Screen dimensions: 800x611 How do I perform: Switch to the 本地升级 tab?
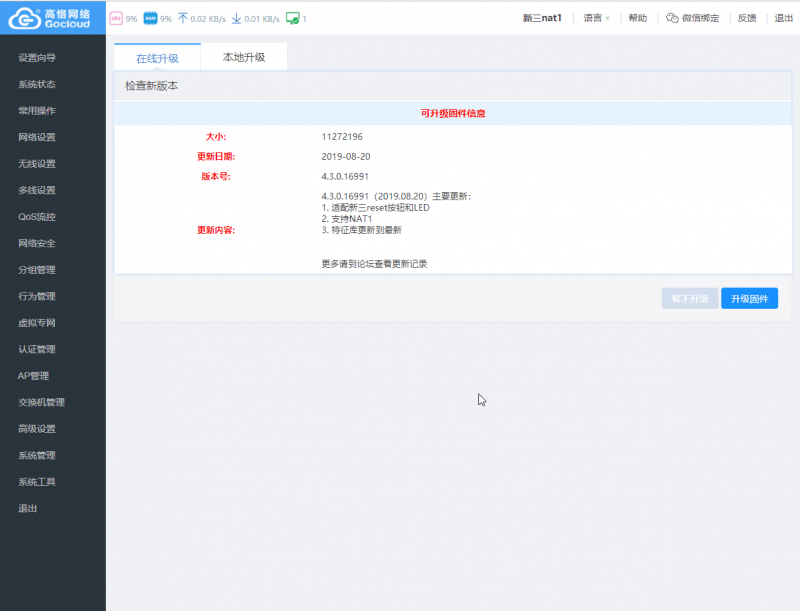[244, 57]
